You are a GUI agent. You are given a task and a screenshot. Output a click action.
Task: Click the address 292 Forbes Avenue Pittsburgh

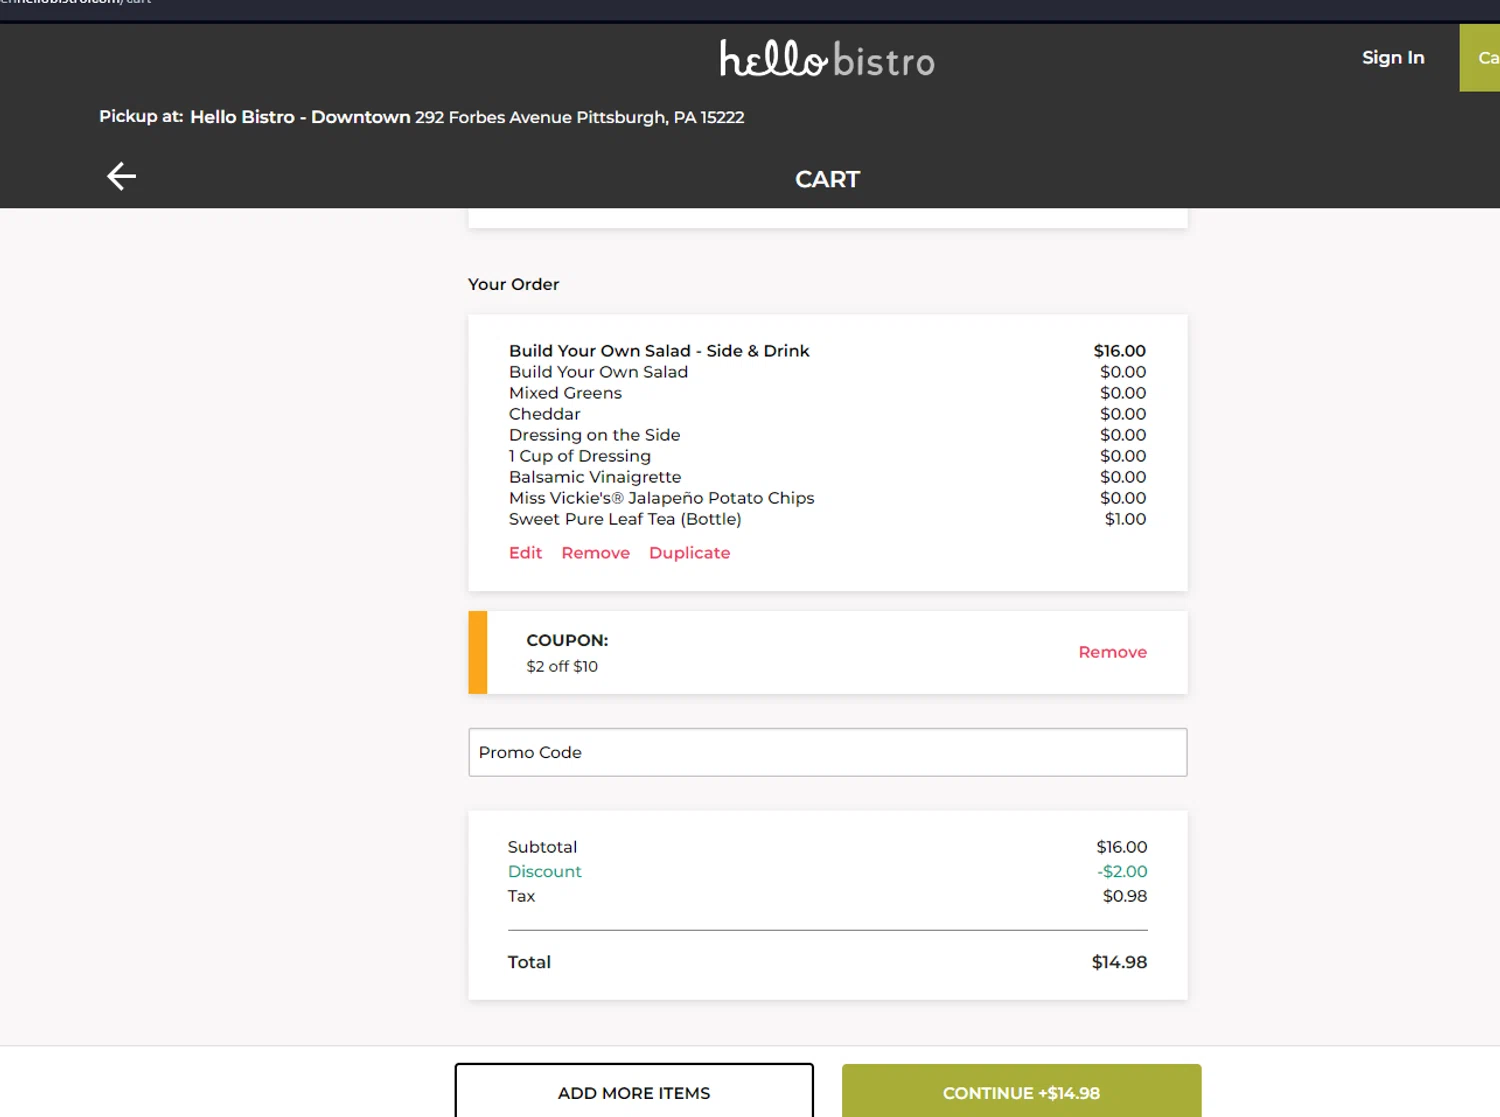click(580, 117)
